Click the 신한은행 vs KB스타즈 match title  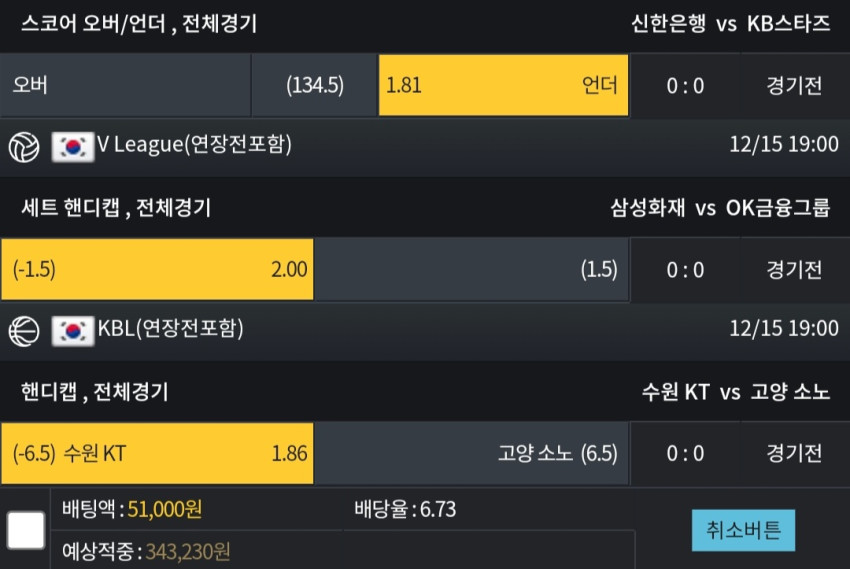coord(730,24)
